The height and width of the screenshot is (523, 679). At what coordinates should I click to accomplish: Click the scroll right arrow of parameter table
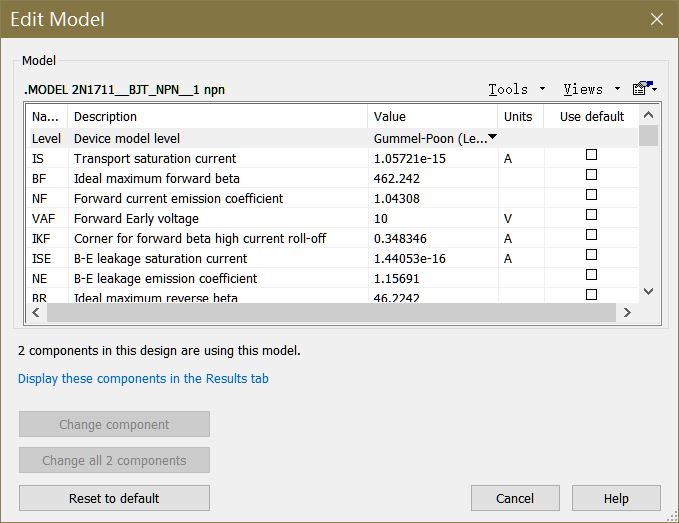[x=627, y=312]
